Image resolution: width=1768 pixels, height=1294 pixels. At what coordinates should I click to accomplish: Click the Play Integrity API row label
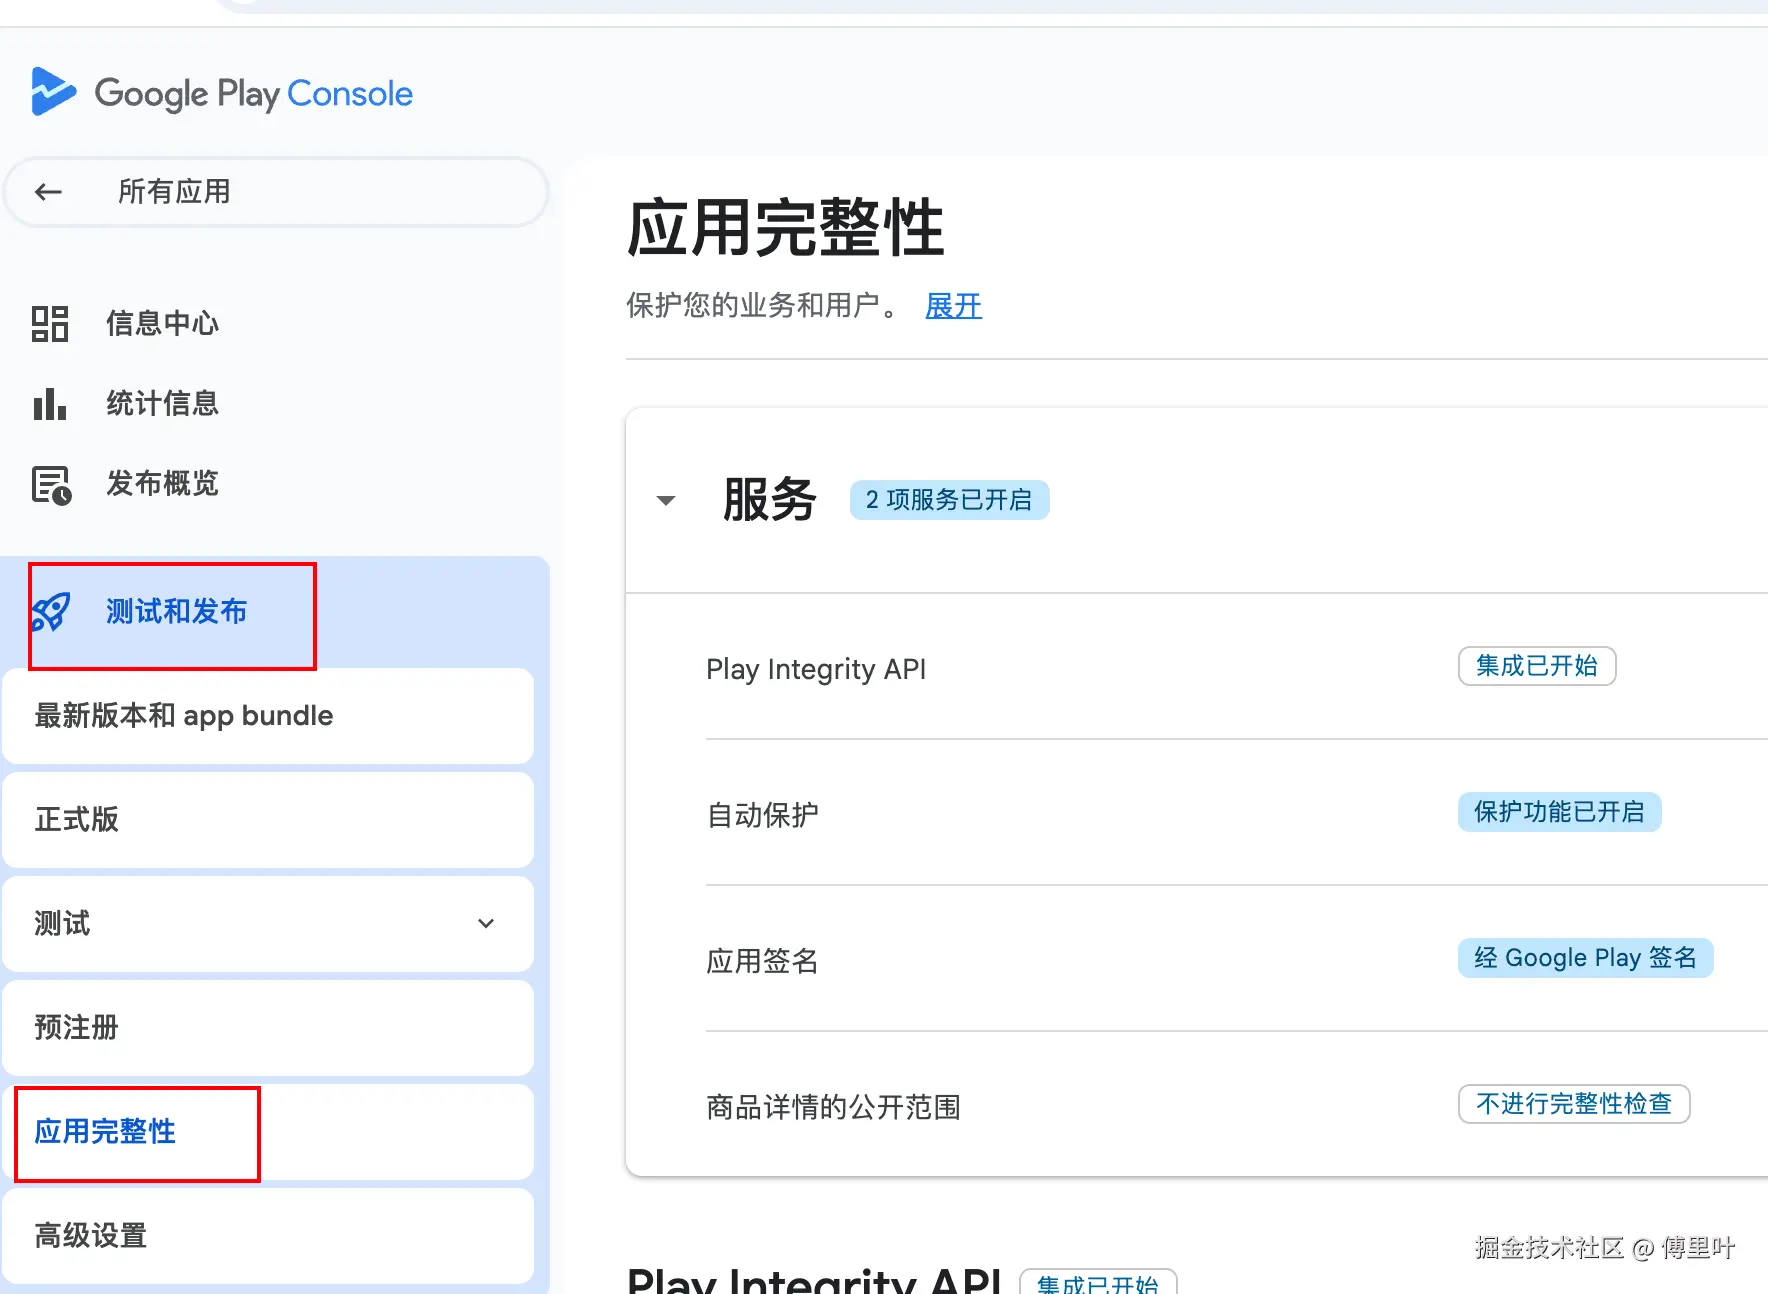pos(816,669)
